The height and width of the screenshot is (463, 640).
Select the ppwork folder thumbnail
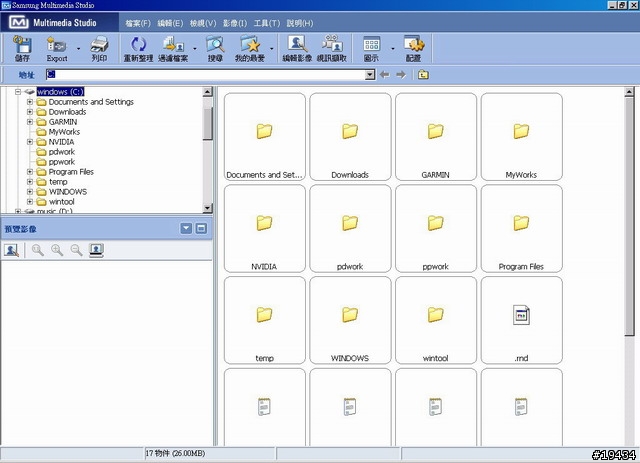436,229
